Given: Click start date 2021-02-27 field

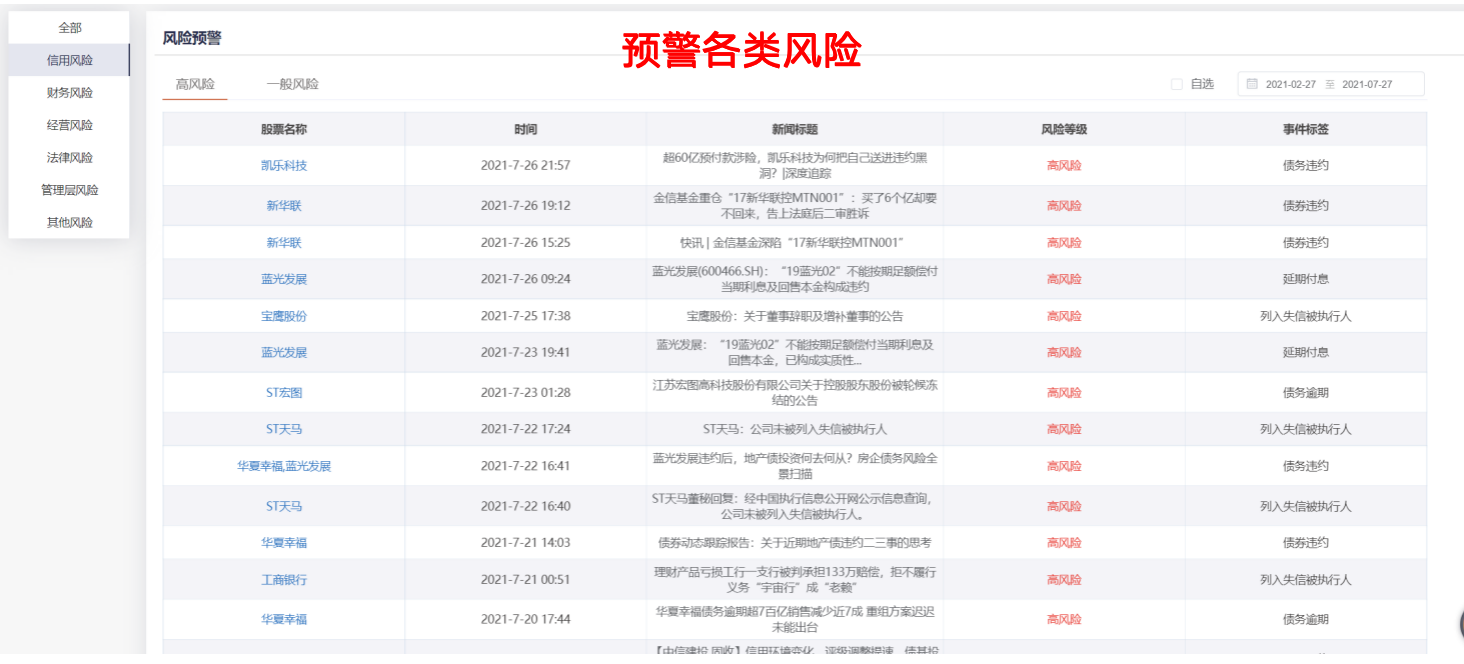Looking at the screenshot, I should click(x=1291, y=84).
